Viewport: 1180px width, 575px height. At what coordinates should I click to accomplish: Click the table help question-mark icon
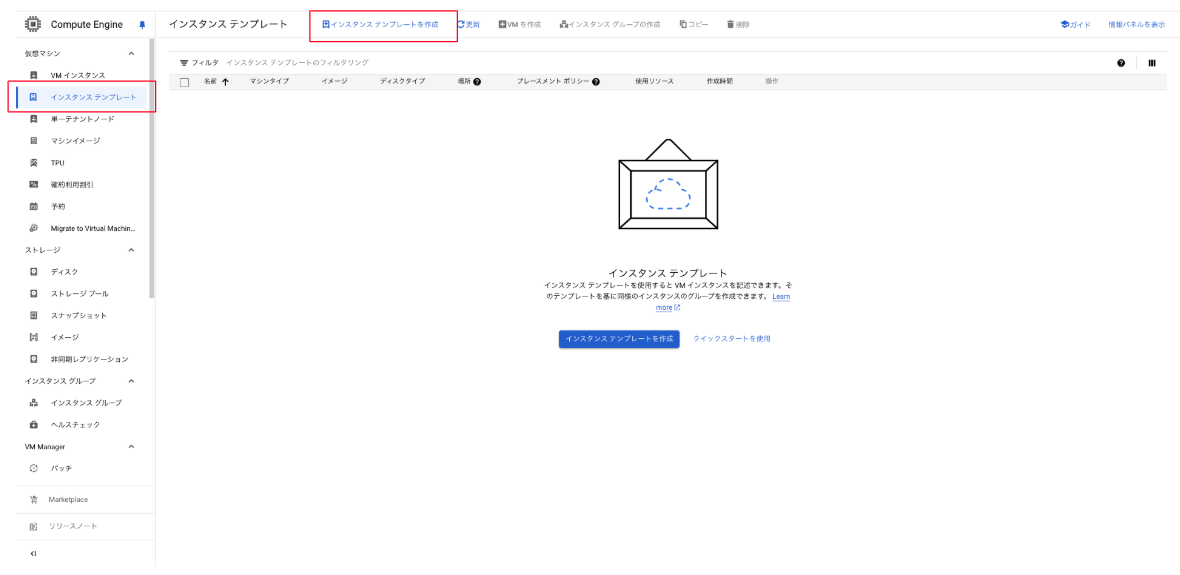click(1121, 63)
